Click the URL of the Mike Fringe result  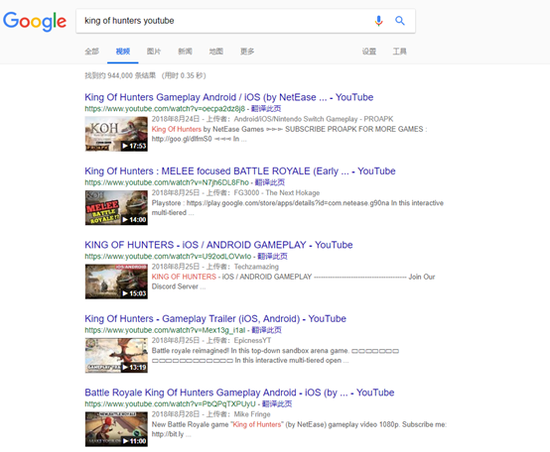[x=170, y=404]
